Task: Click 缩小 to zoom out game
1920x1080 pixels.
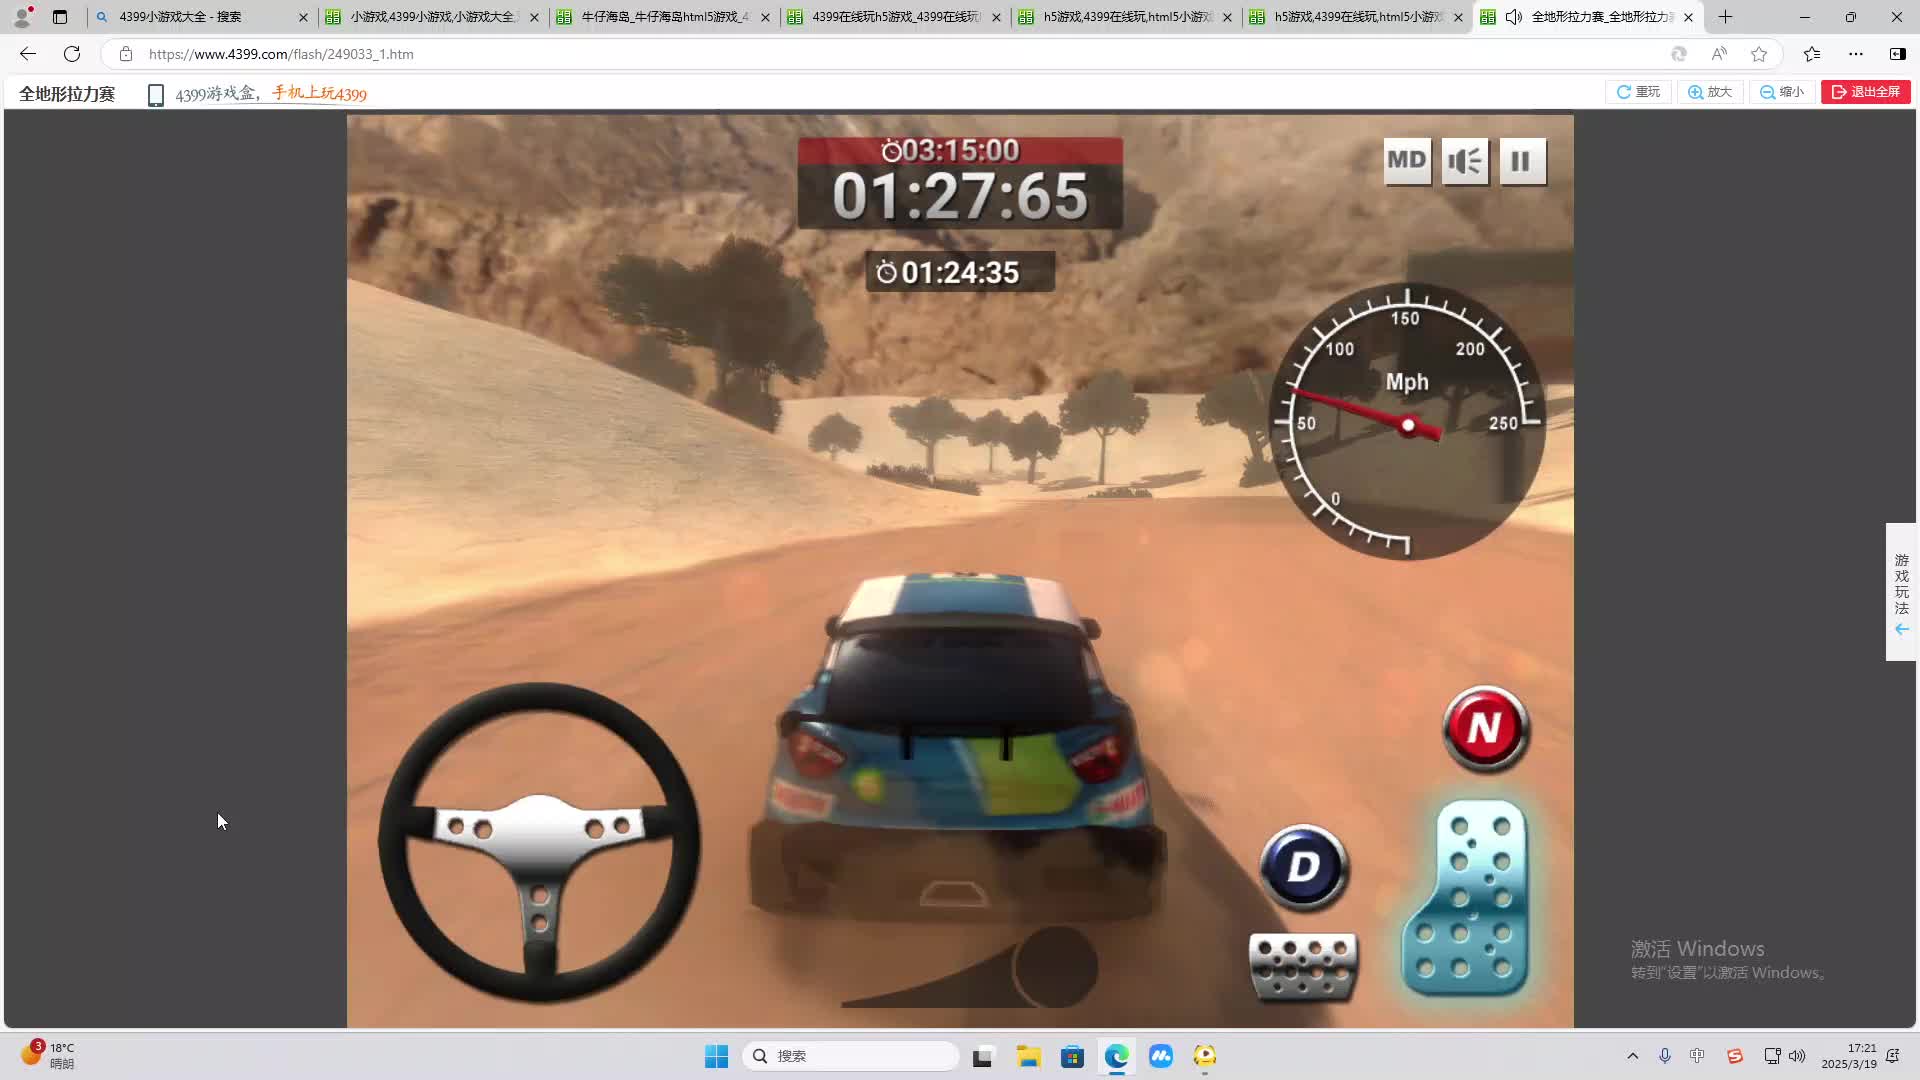Action: coord(1782,92)
